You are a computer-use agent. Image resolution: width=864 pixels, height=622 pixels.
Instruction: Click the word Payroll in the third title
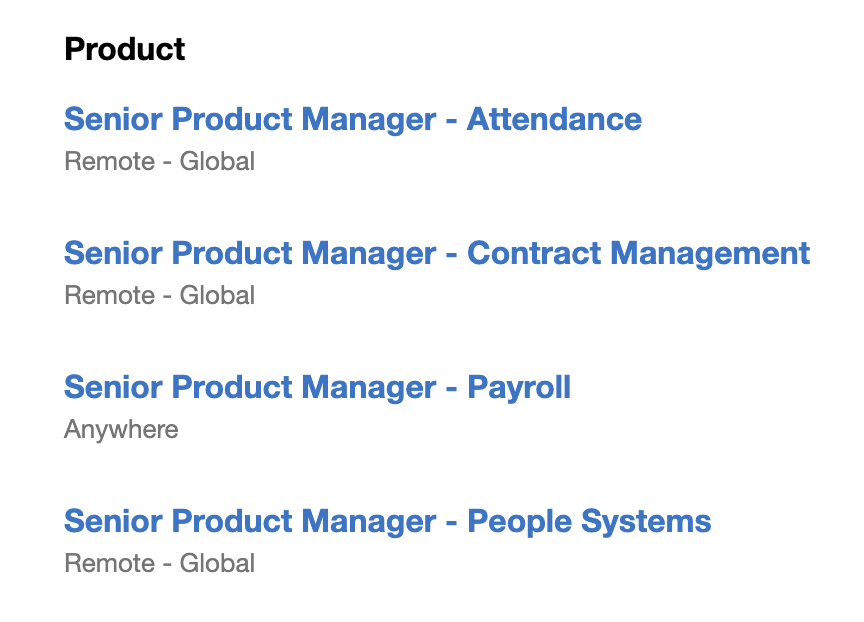[519, 387]
